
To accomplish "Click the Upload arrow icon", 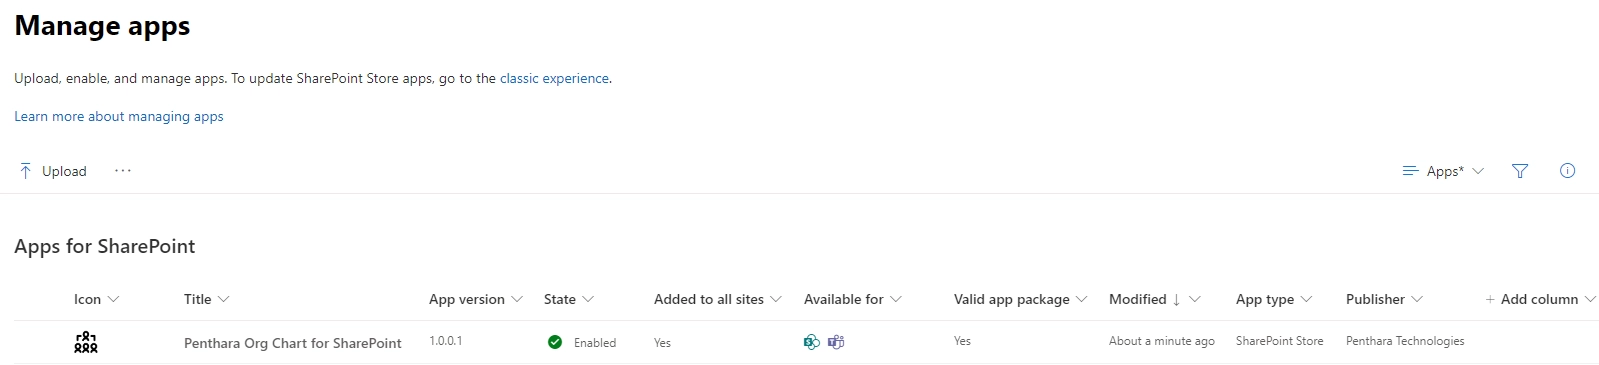I will [x=25, y=171].
